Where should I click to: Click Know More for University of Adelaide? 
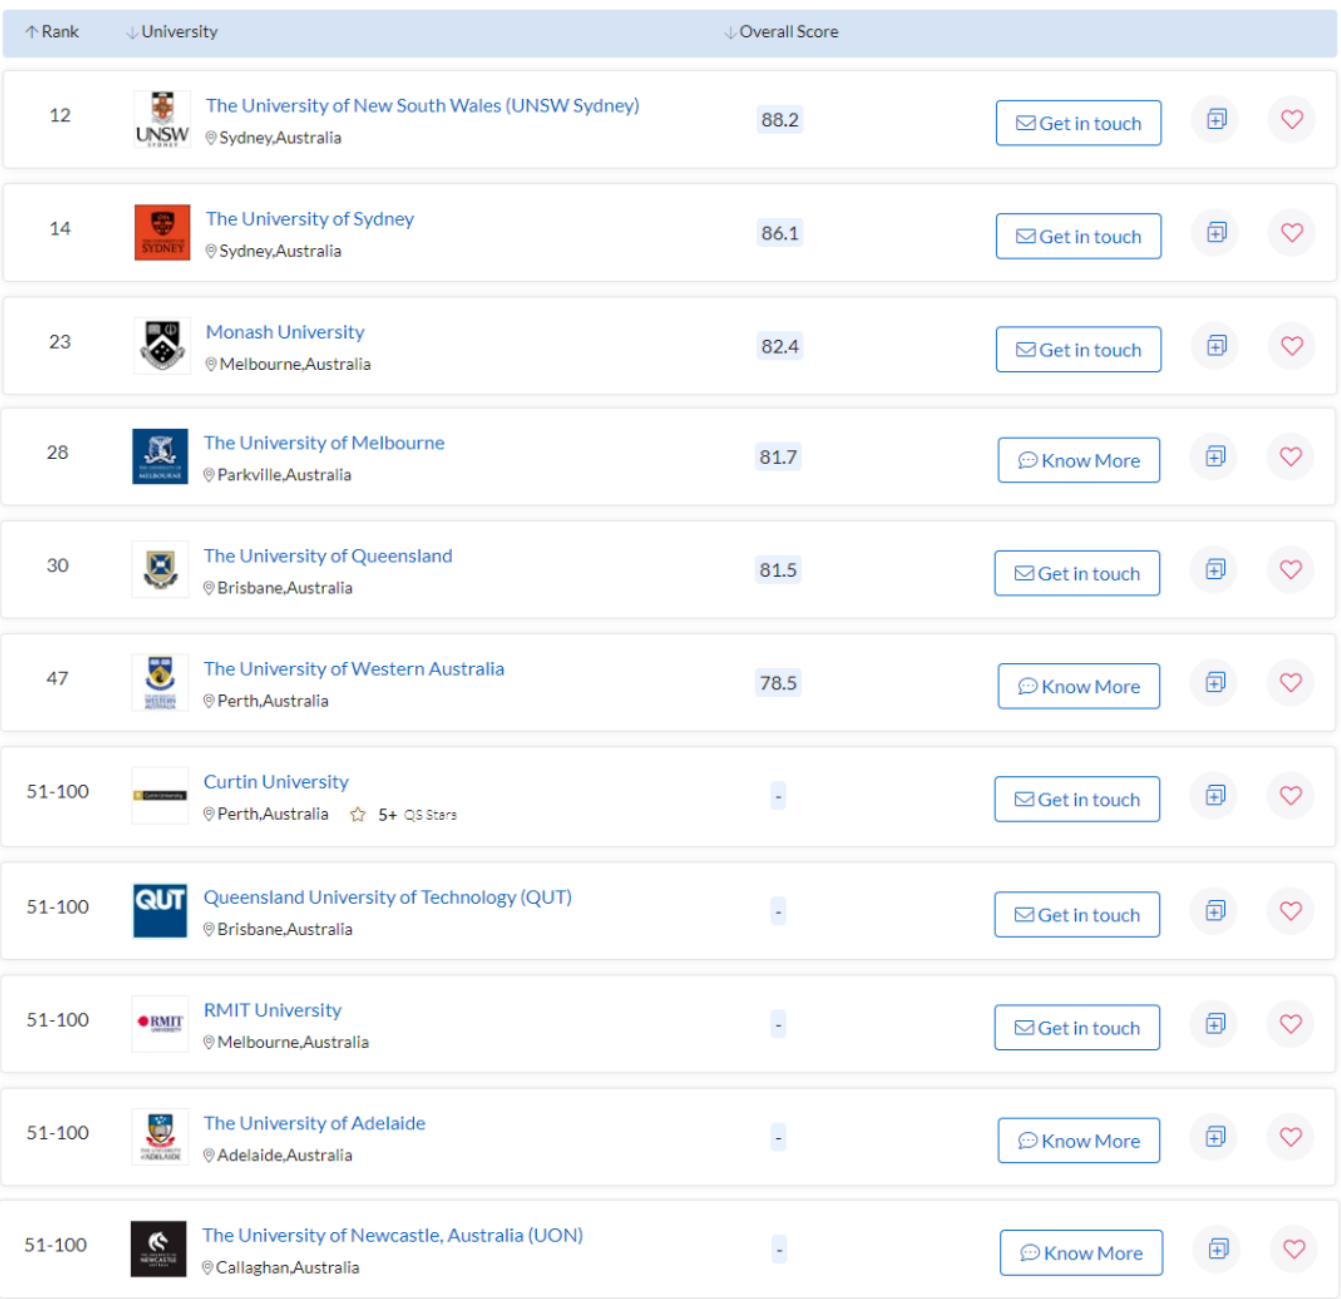[1078, 1141]
